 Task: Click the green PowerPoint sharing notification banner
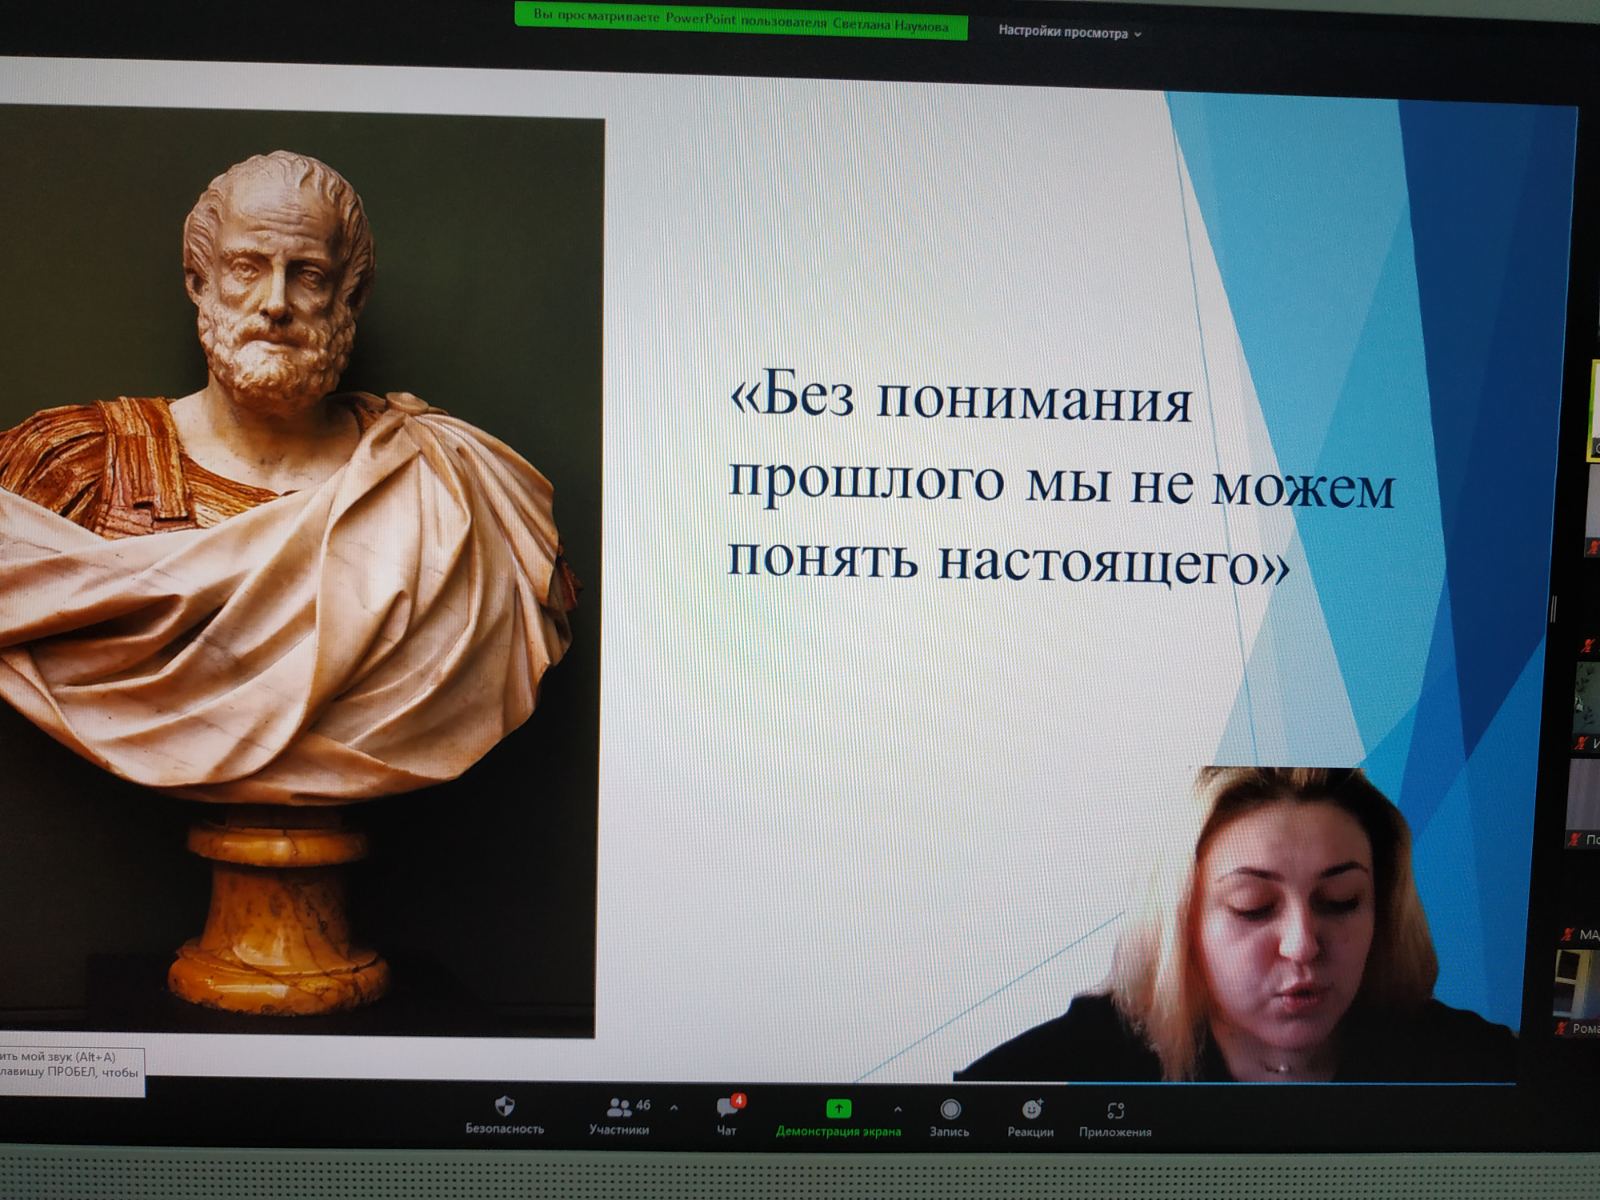(x=740, y=22)
